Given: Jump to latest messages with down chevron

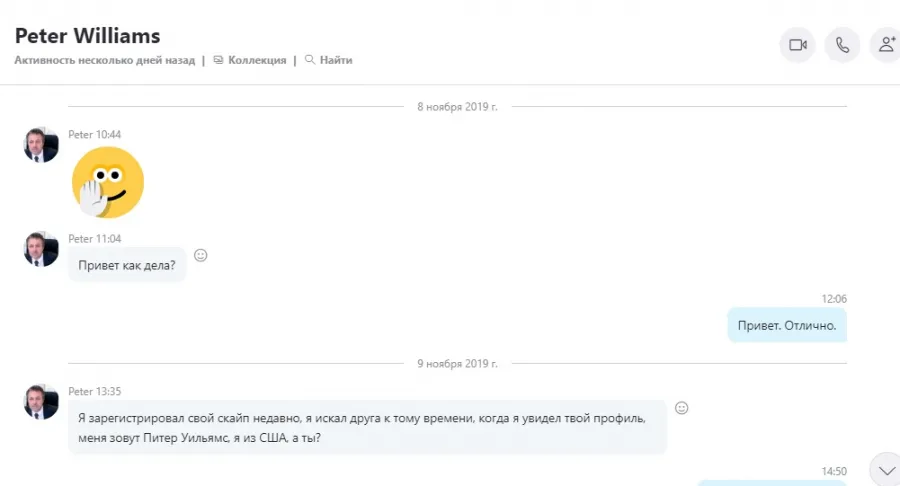Looking at the screenshot, I should [x=887, y=471].
